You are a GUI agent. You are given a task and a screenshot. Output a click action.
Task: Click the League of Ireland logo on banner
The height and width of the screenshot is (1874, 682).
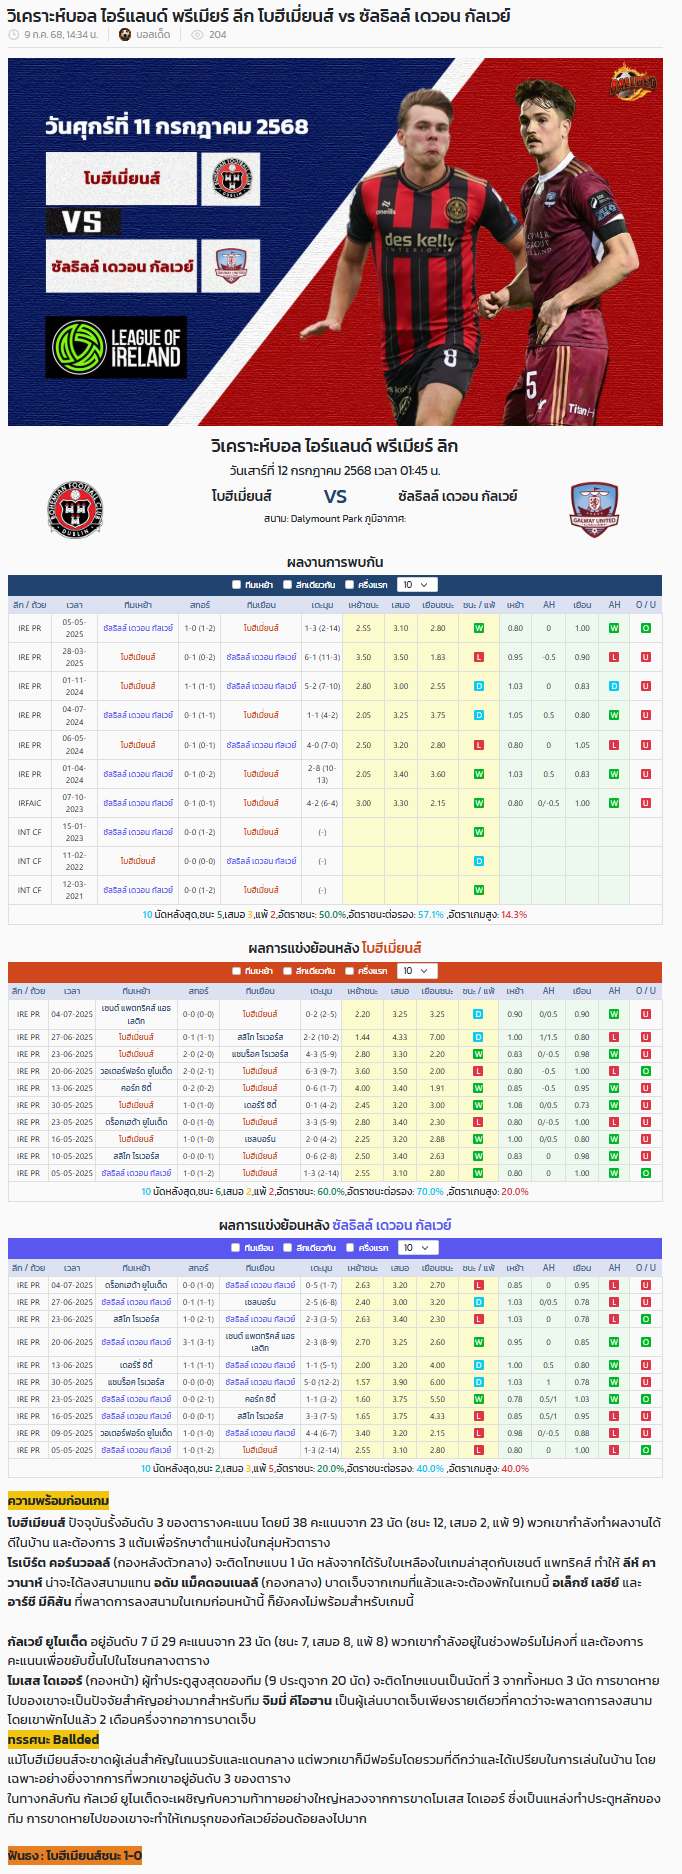(x=116, y=347)
